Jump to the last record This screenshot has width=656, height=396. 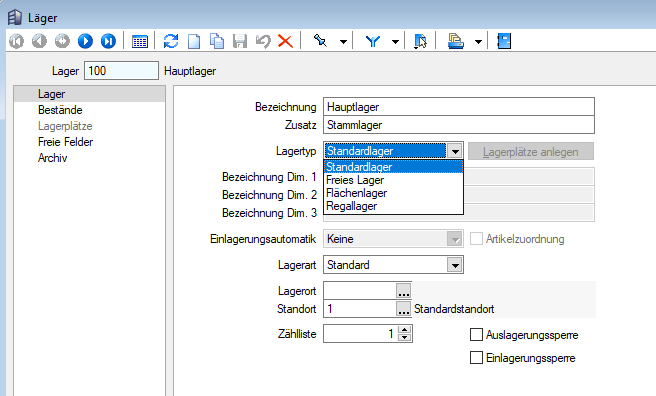(x=108, y=41)
